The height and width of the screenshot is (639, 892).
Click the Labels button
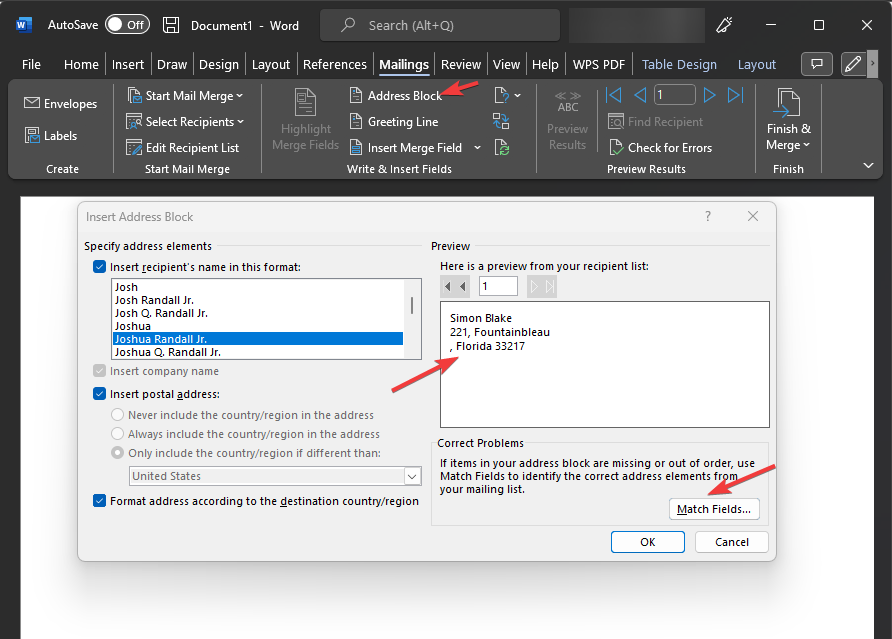pos(51,135)
